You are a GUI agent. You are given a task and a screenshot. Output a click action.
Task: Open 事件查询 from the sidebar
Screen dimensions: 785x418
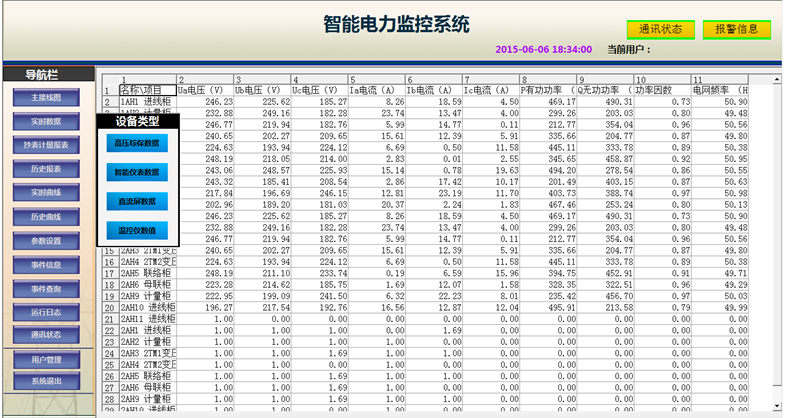pos(46,289)
